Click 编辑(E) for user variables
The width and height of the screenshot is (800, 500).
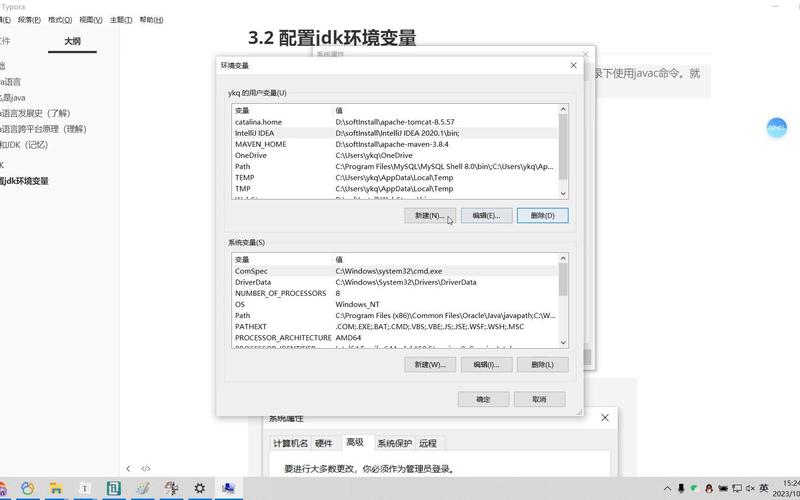pyautogui.click(x=486, y=215)
